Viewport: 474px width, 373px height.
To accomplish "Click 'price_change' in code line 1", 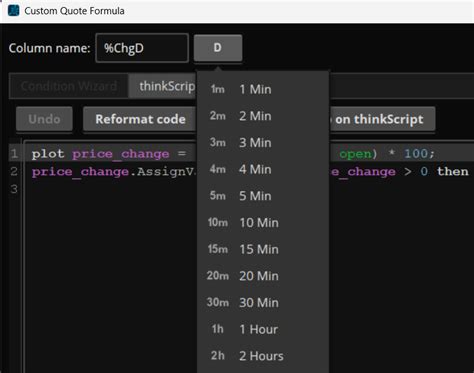I will tap(121, 154).
